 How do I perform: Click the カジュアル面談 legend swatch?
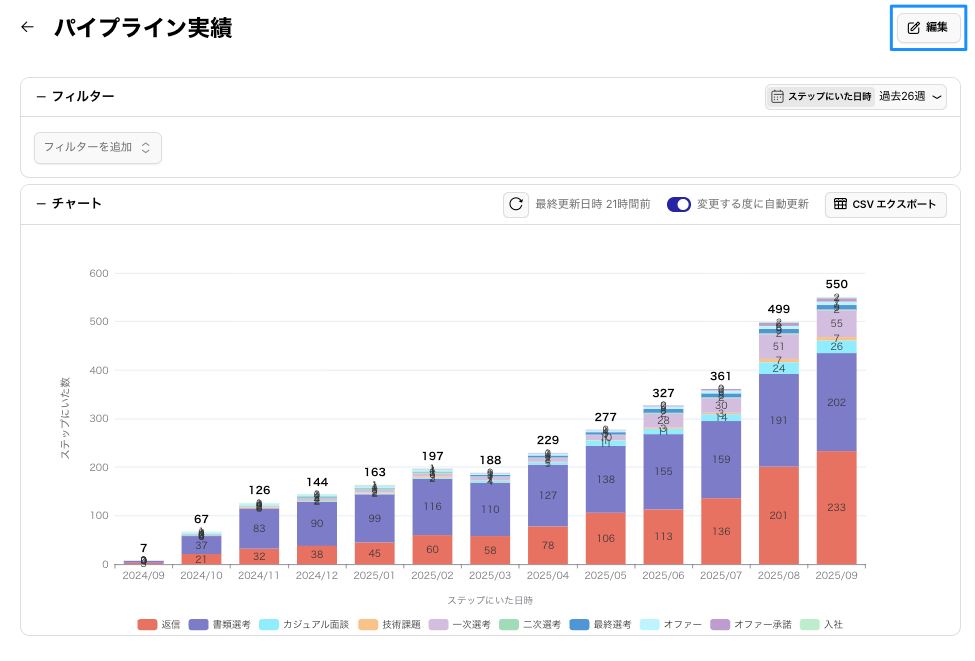pos(269,625)
